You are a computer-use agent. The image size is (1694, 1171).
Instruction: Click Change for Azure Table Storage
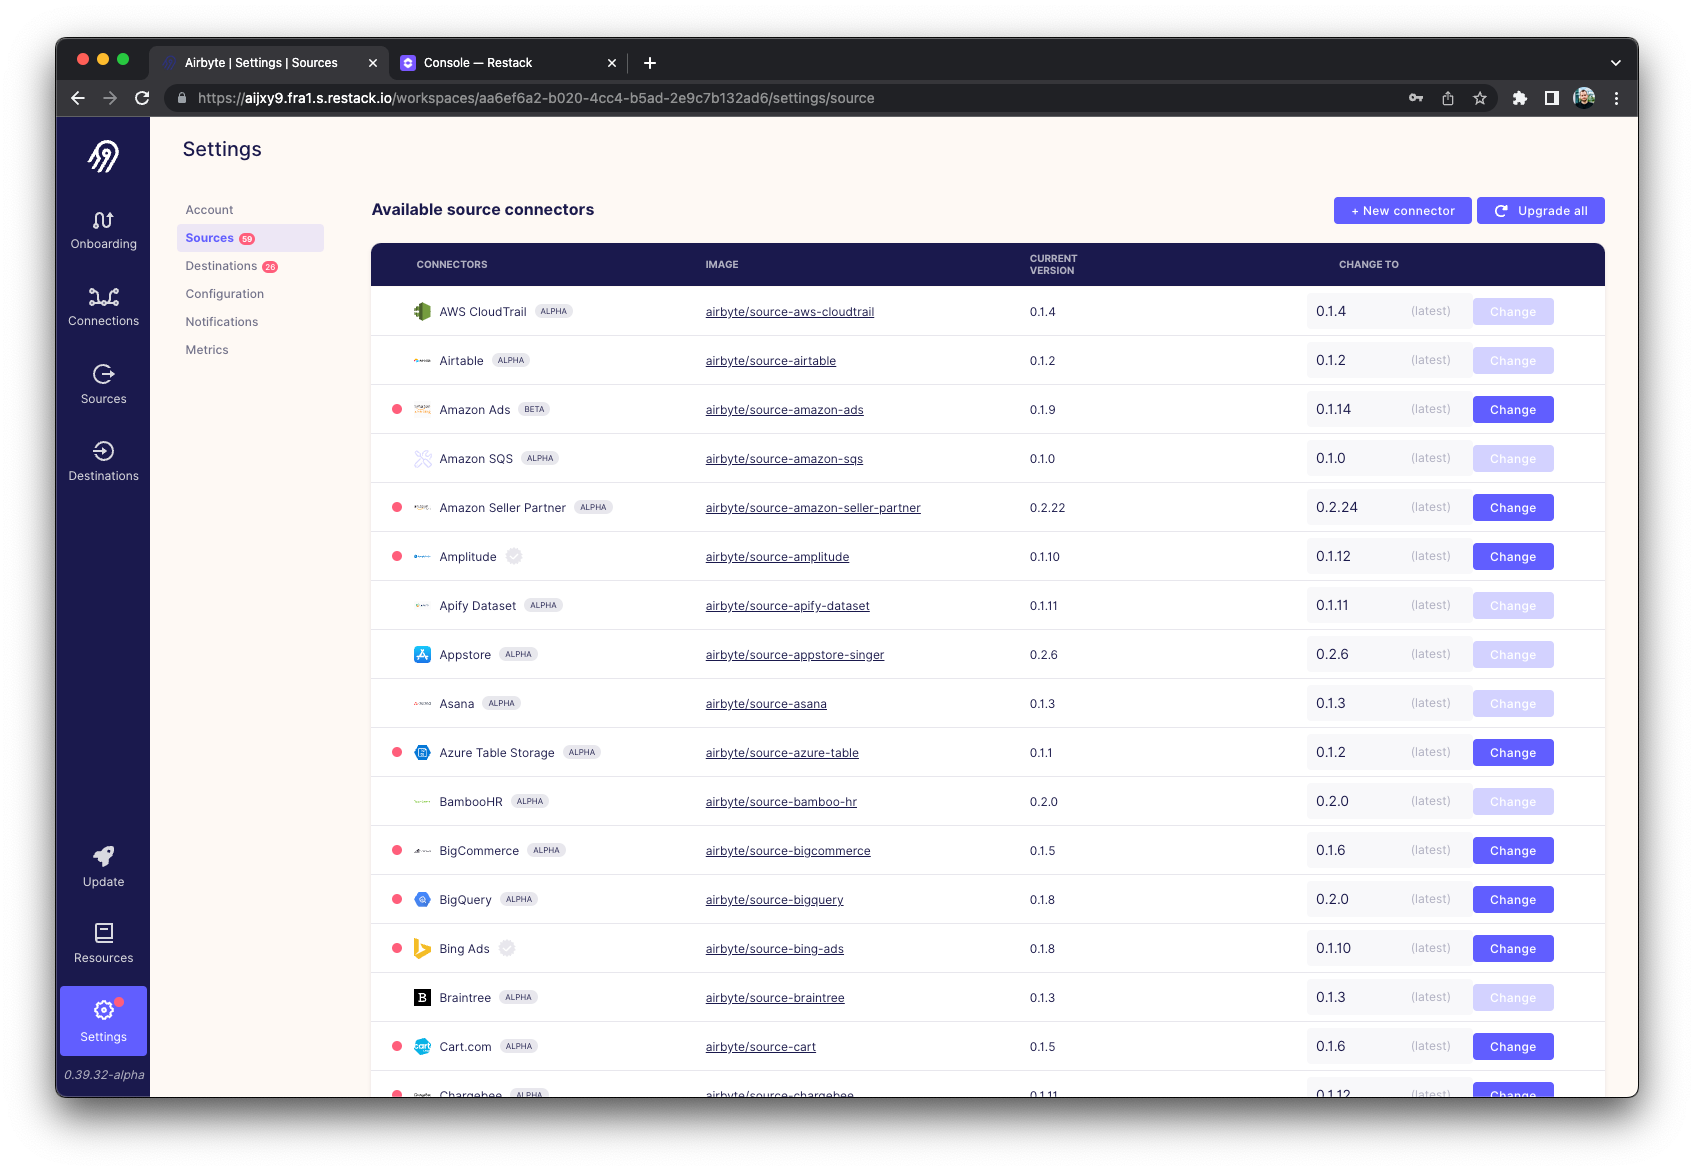point(1512,753)
